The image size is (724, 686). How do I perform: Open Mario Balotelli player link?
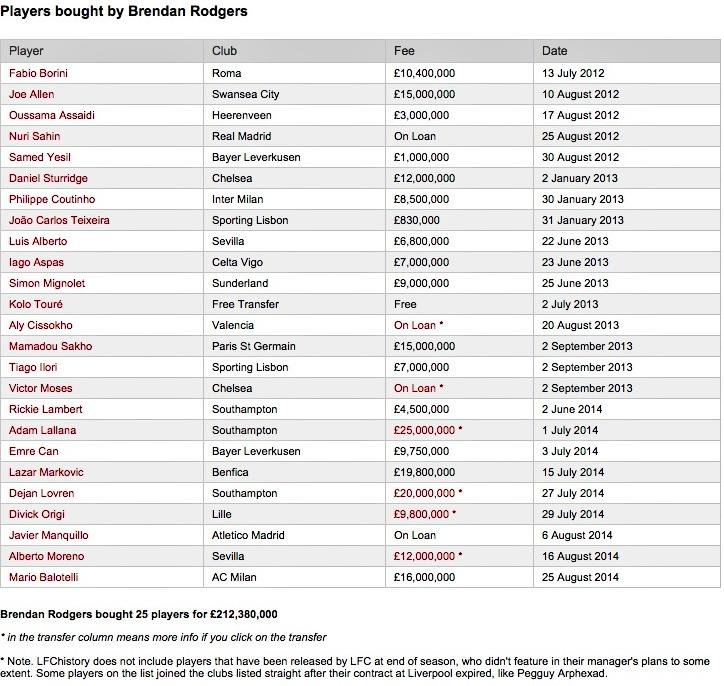[43, 577]
